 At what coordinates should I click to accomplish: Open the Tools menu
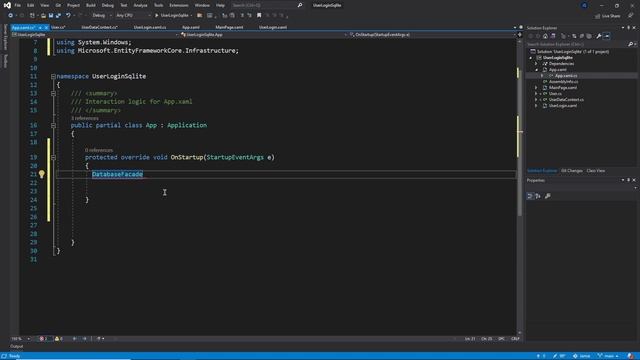coord(158,5)
